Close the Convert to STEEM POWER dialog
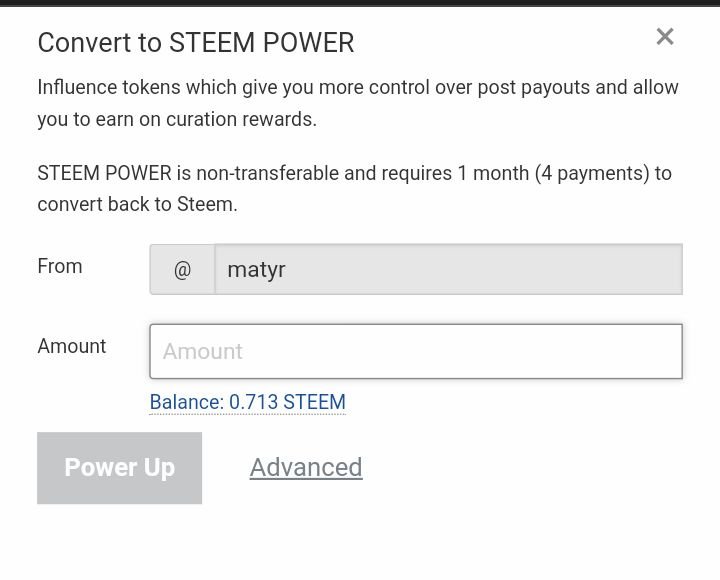This screenshot has width=720, height=580. point(665,37)
